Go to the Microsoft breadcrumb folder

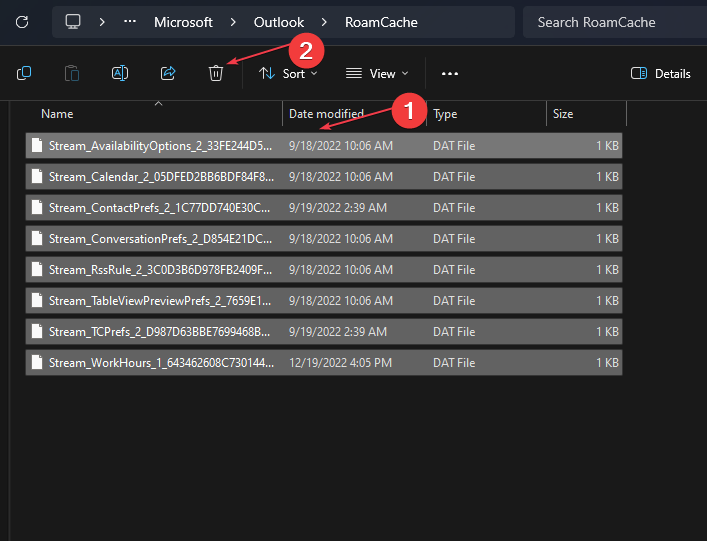coord(183,22)
